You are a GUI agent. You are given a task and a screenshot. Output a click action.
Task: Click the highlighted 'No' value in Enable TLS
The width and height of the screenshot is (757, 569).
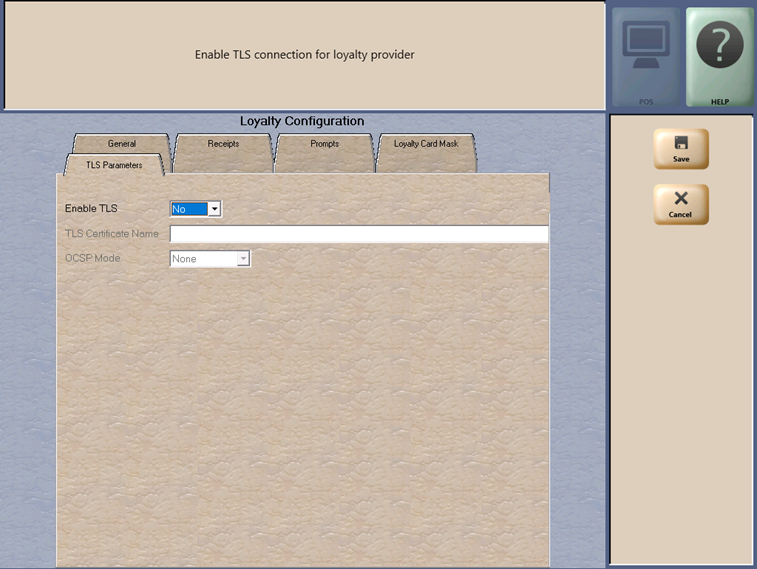[188, 209]
